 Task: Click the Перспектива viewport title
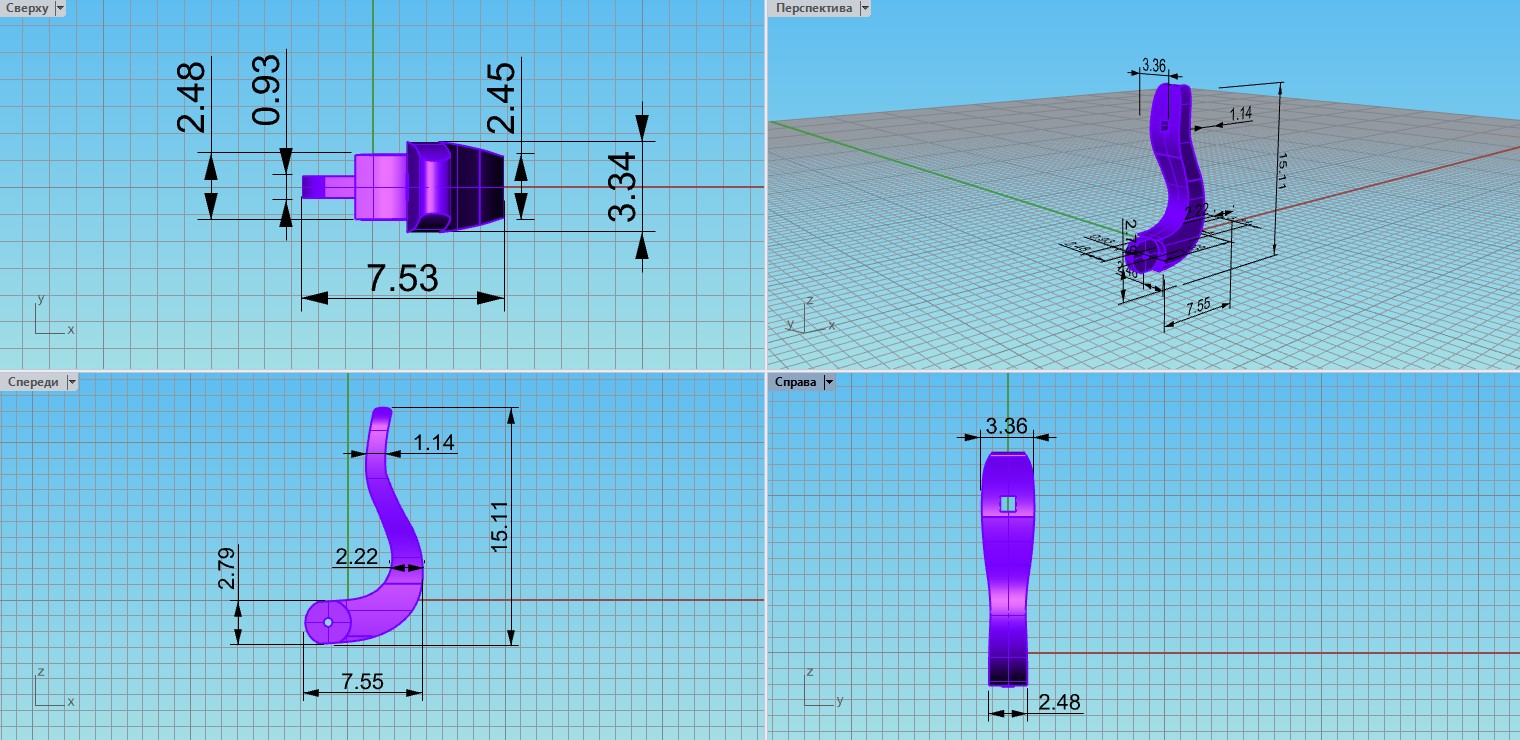814,8
